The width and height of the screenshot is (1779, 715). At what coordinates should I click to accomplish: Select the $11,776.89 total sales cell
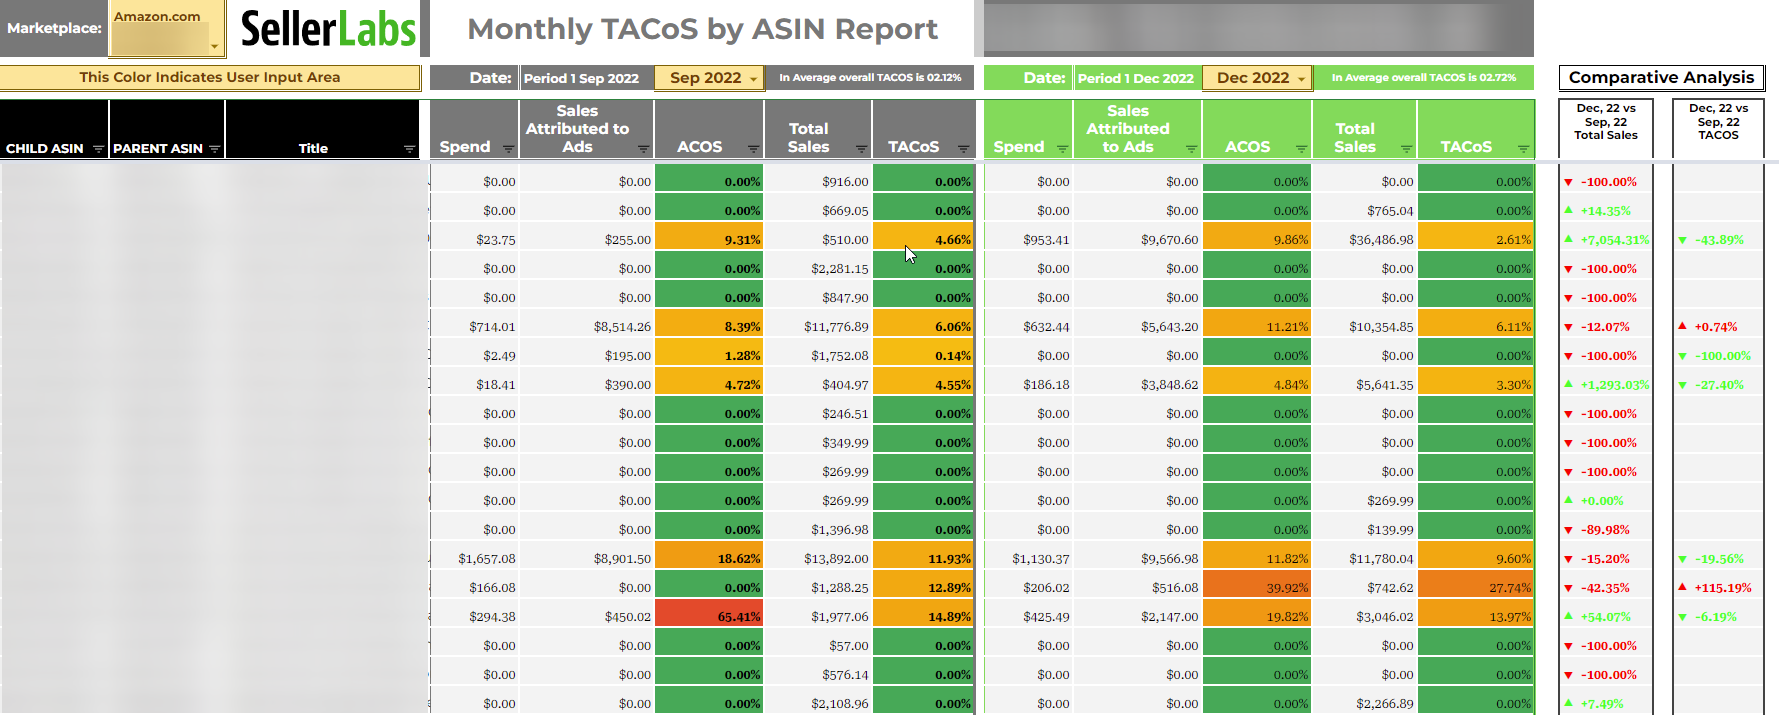[x=818, y=327]
